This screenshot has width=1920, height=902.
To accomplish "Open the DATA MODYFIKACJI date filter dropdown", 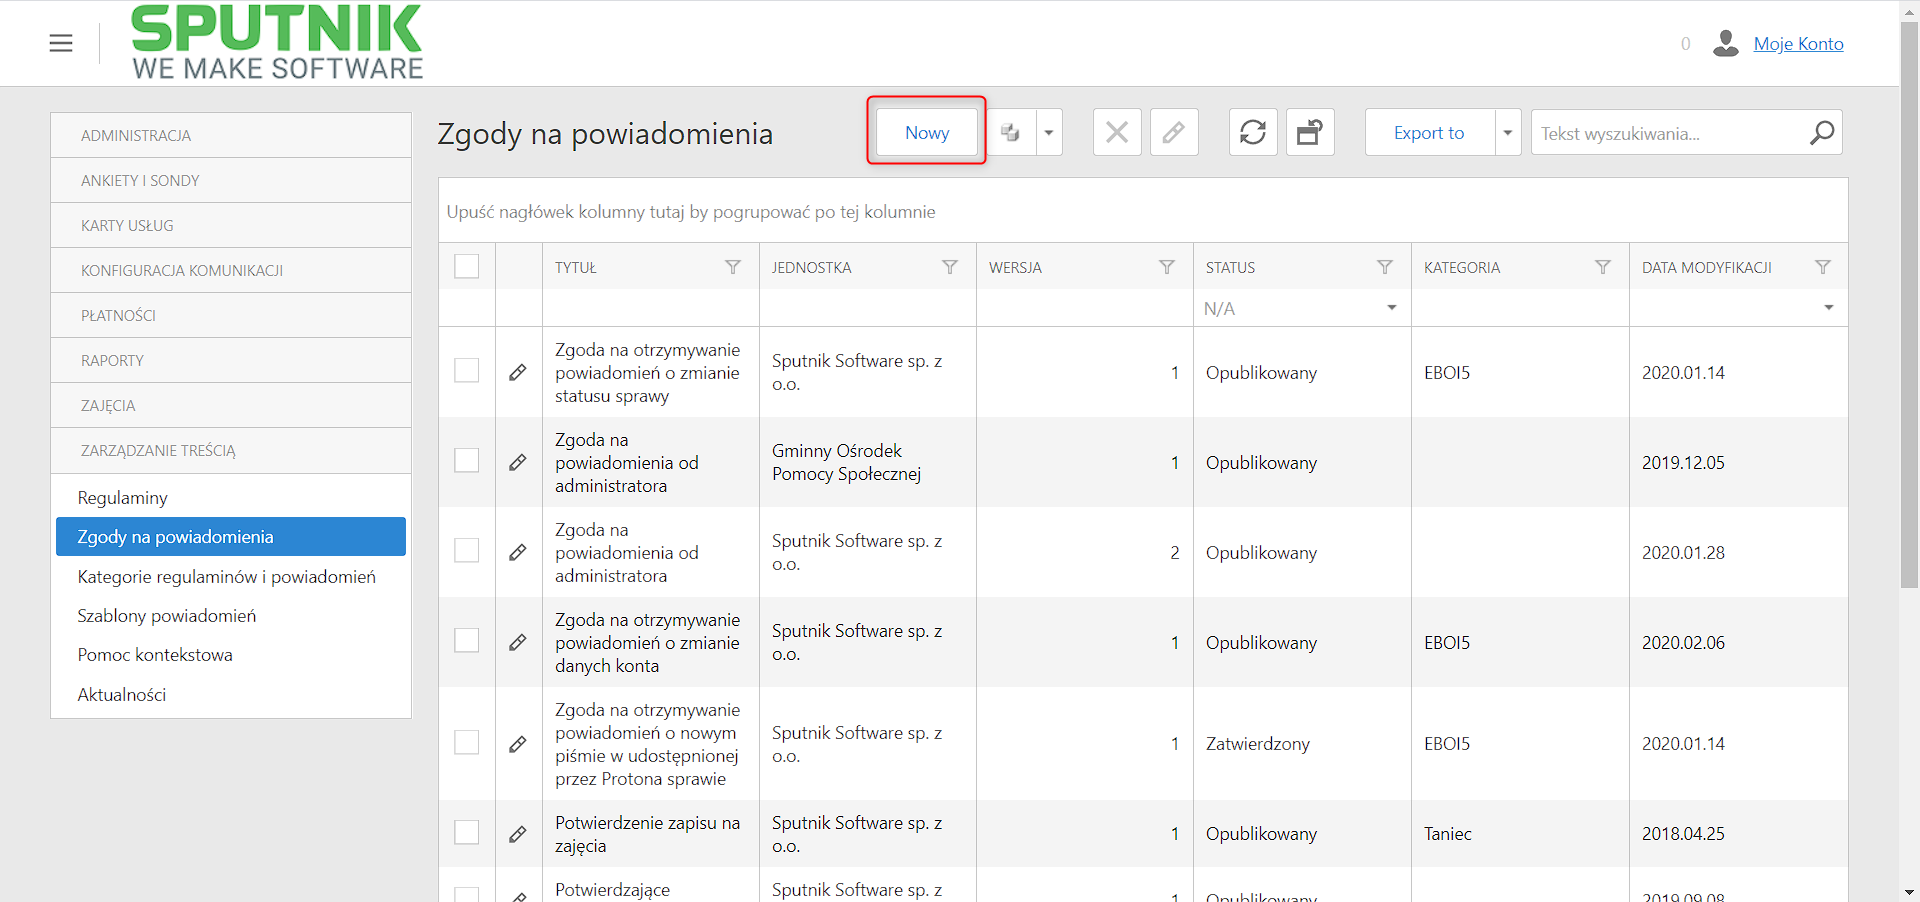I will (1829, 308).
